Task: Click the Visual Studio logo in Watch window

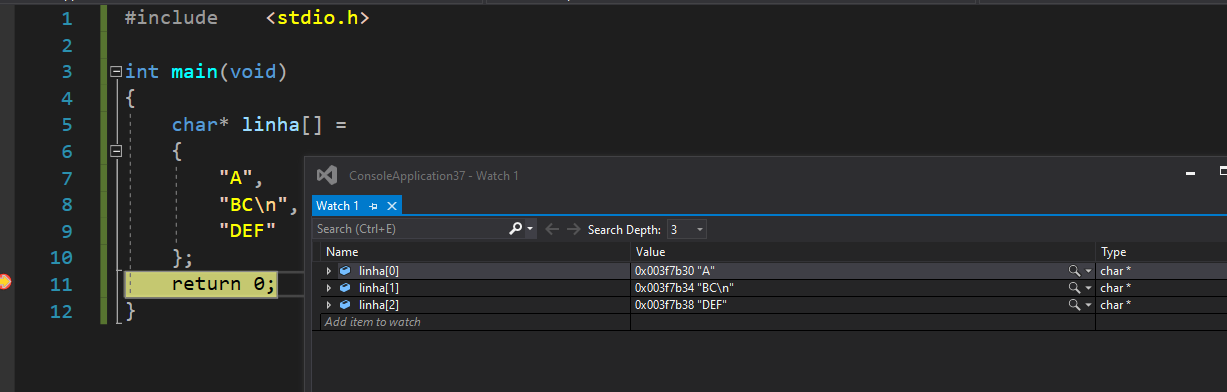Action: 326,175
